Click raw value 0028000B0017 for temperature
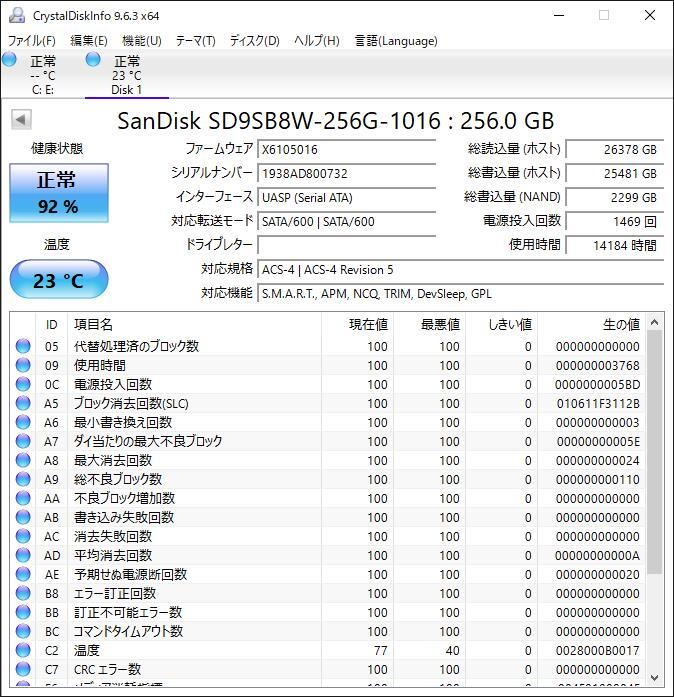Screen dimensions: 674x697 click(598, 650)
